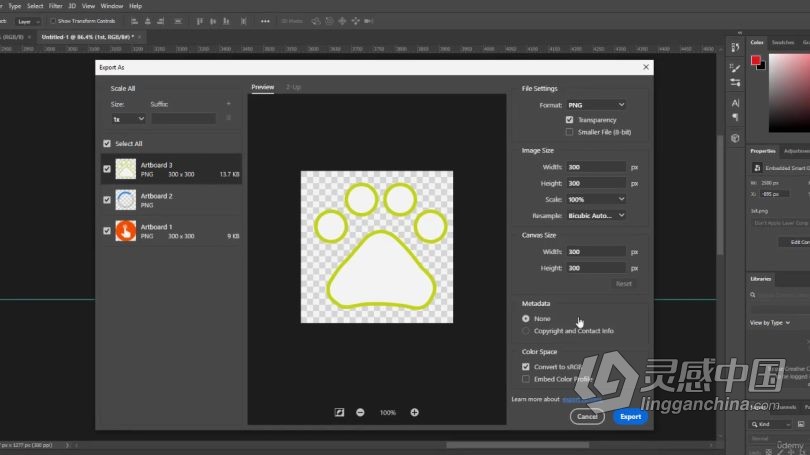Open the Scale 100% dropdown

click(x=596, y=199)
